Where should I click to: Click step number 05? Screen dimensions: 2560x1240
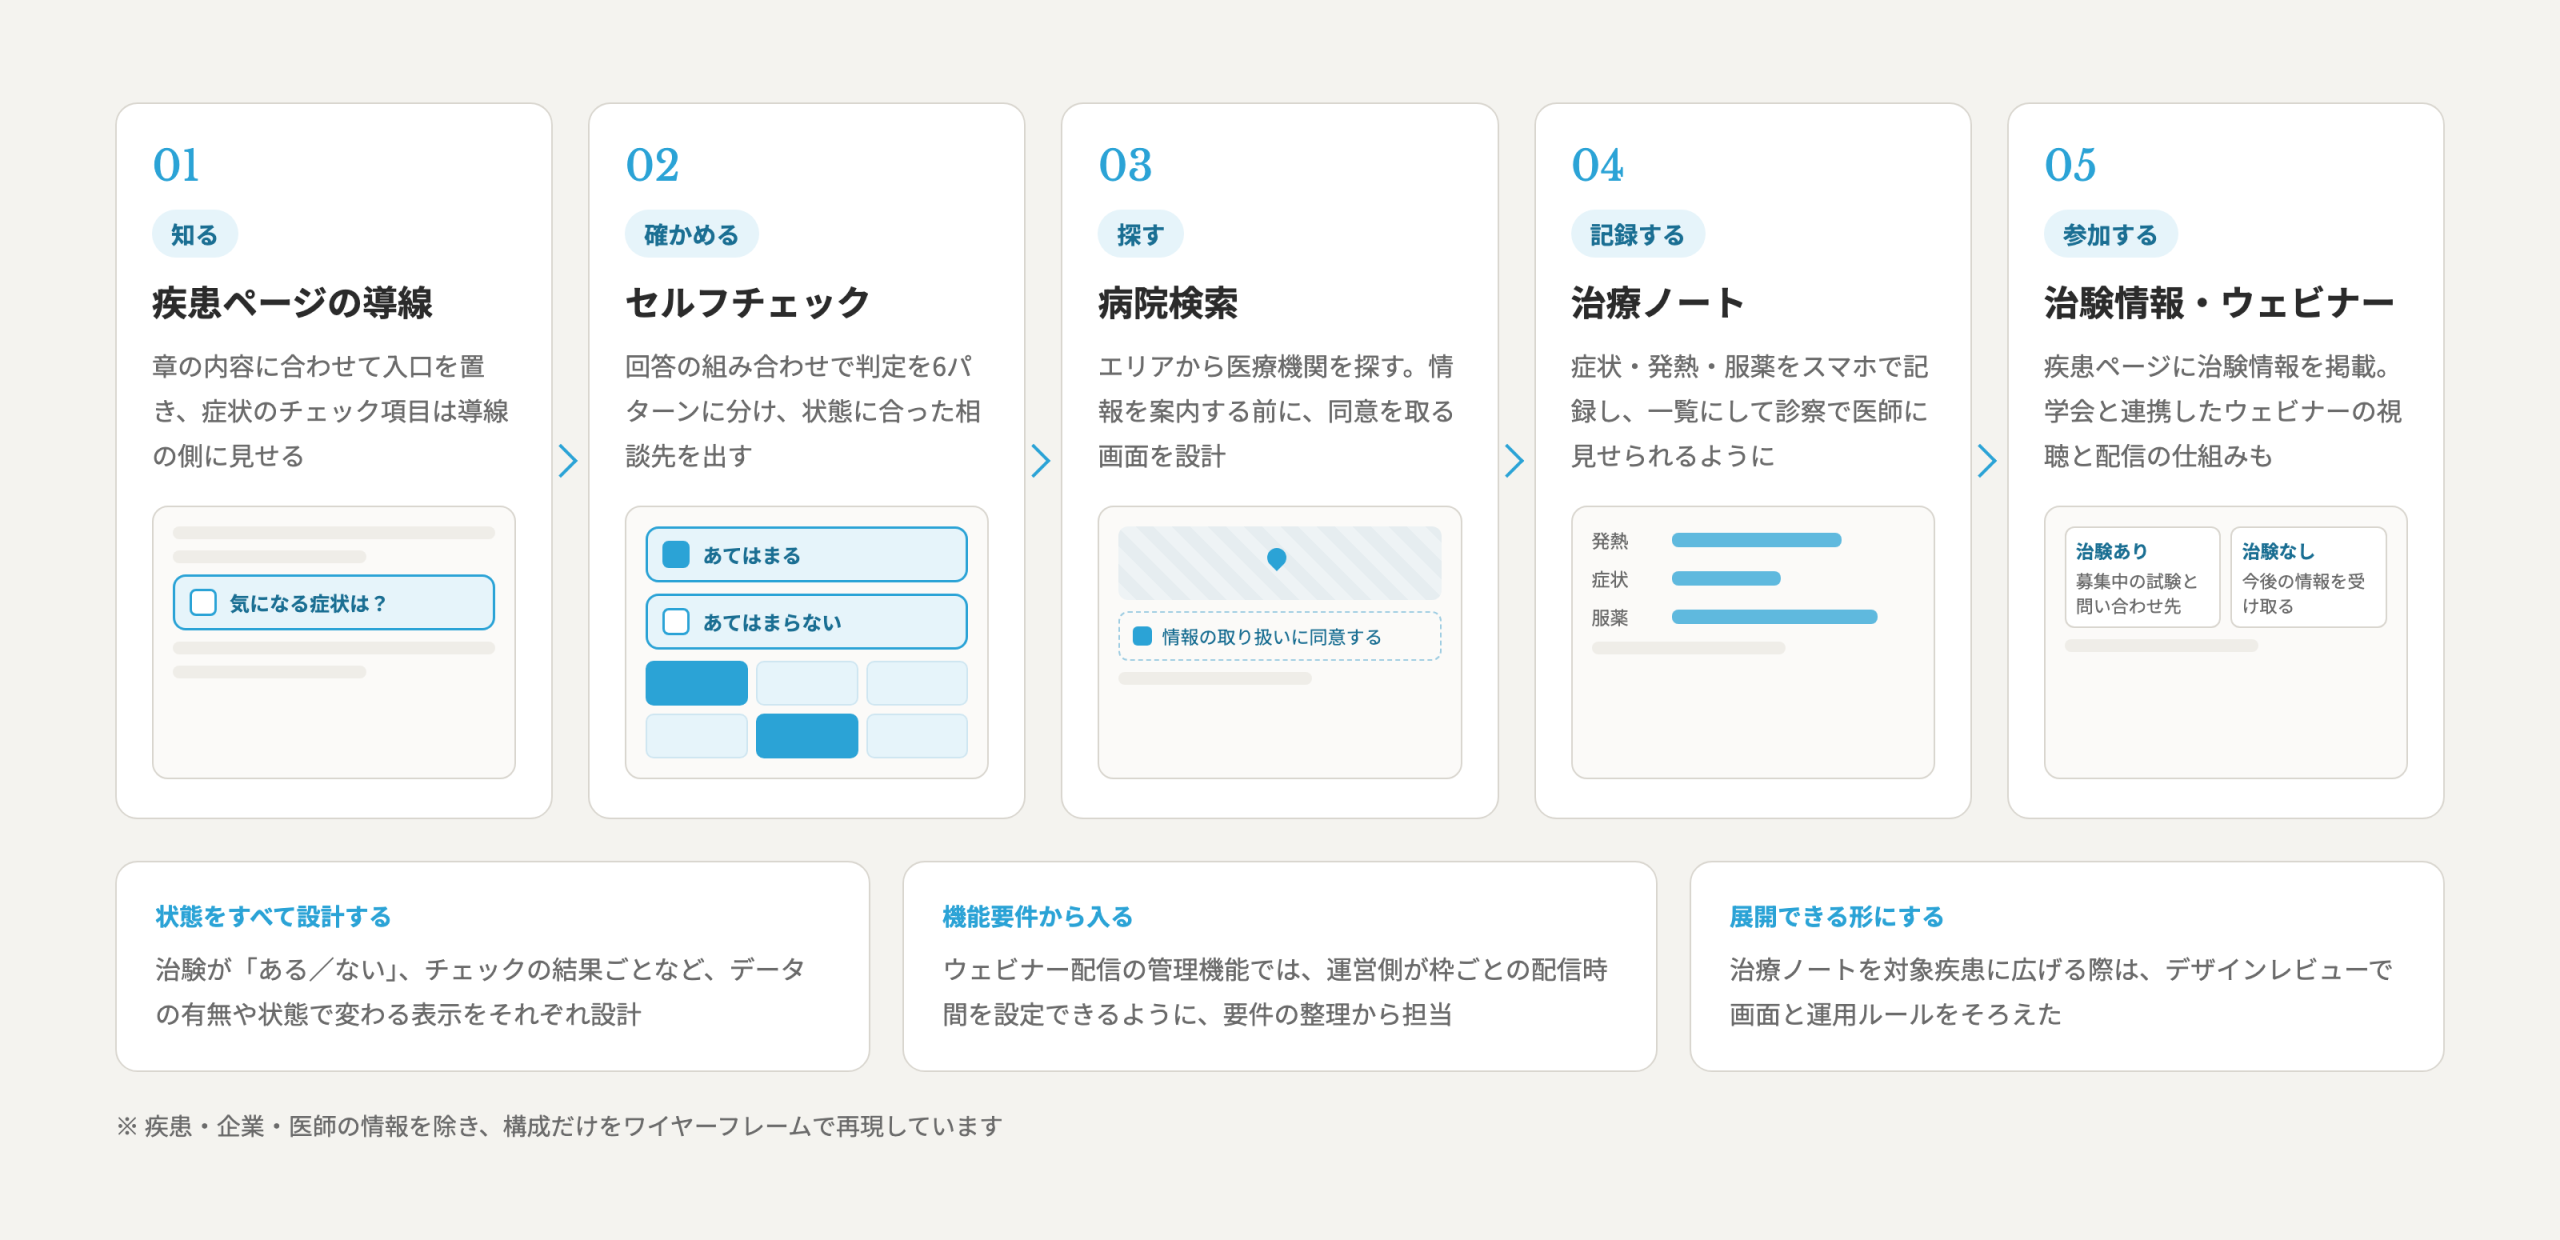point(2070,165)
